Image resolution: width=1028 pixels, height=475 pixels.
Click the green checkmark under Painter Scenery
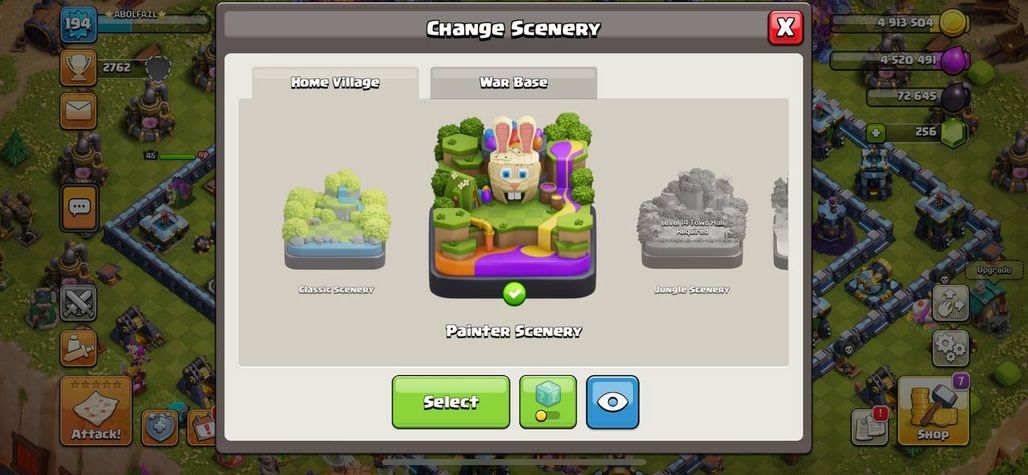pos(514,294)
